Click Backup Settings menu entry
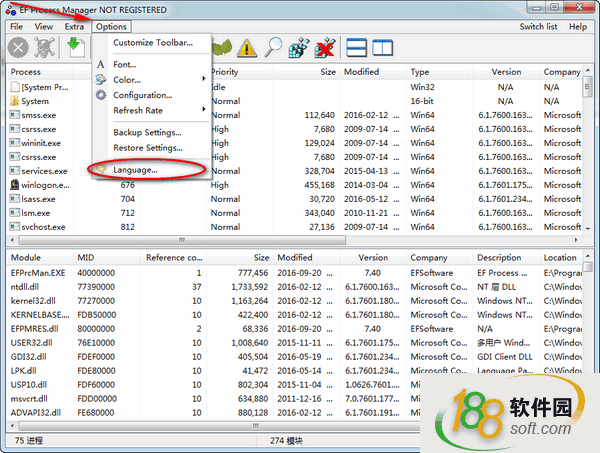This screenshot has height=453, width=600. tap(147, 133)
